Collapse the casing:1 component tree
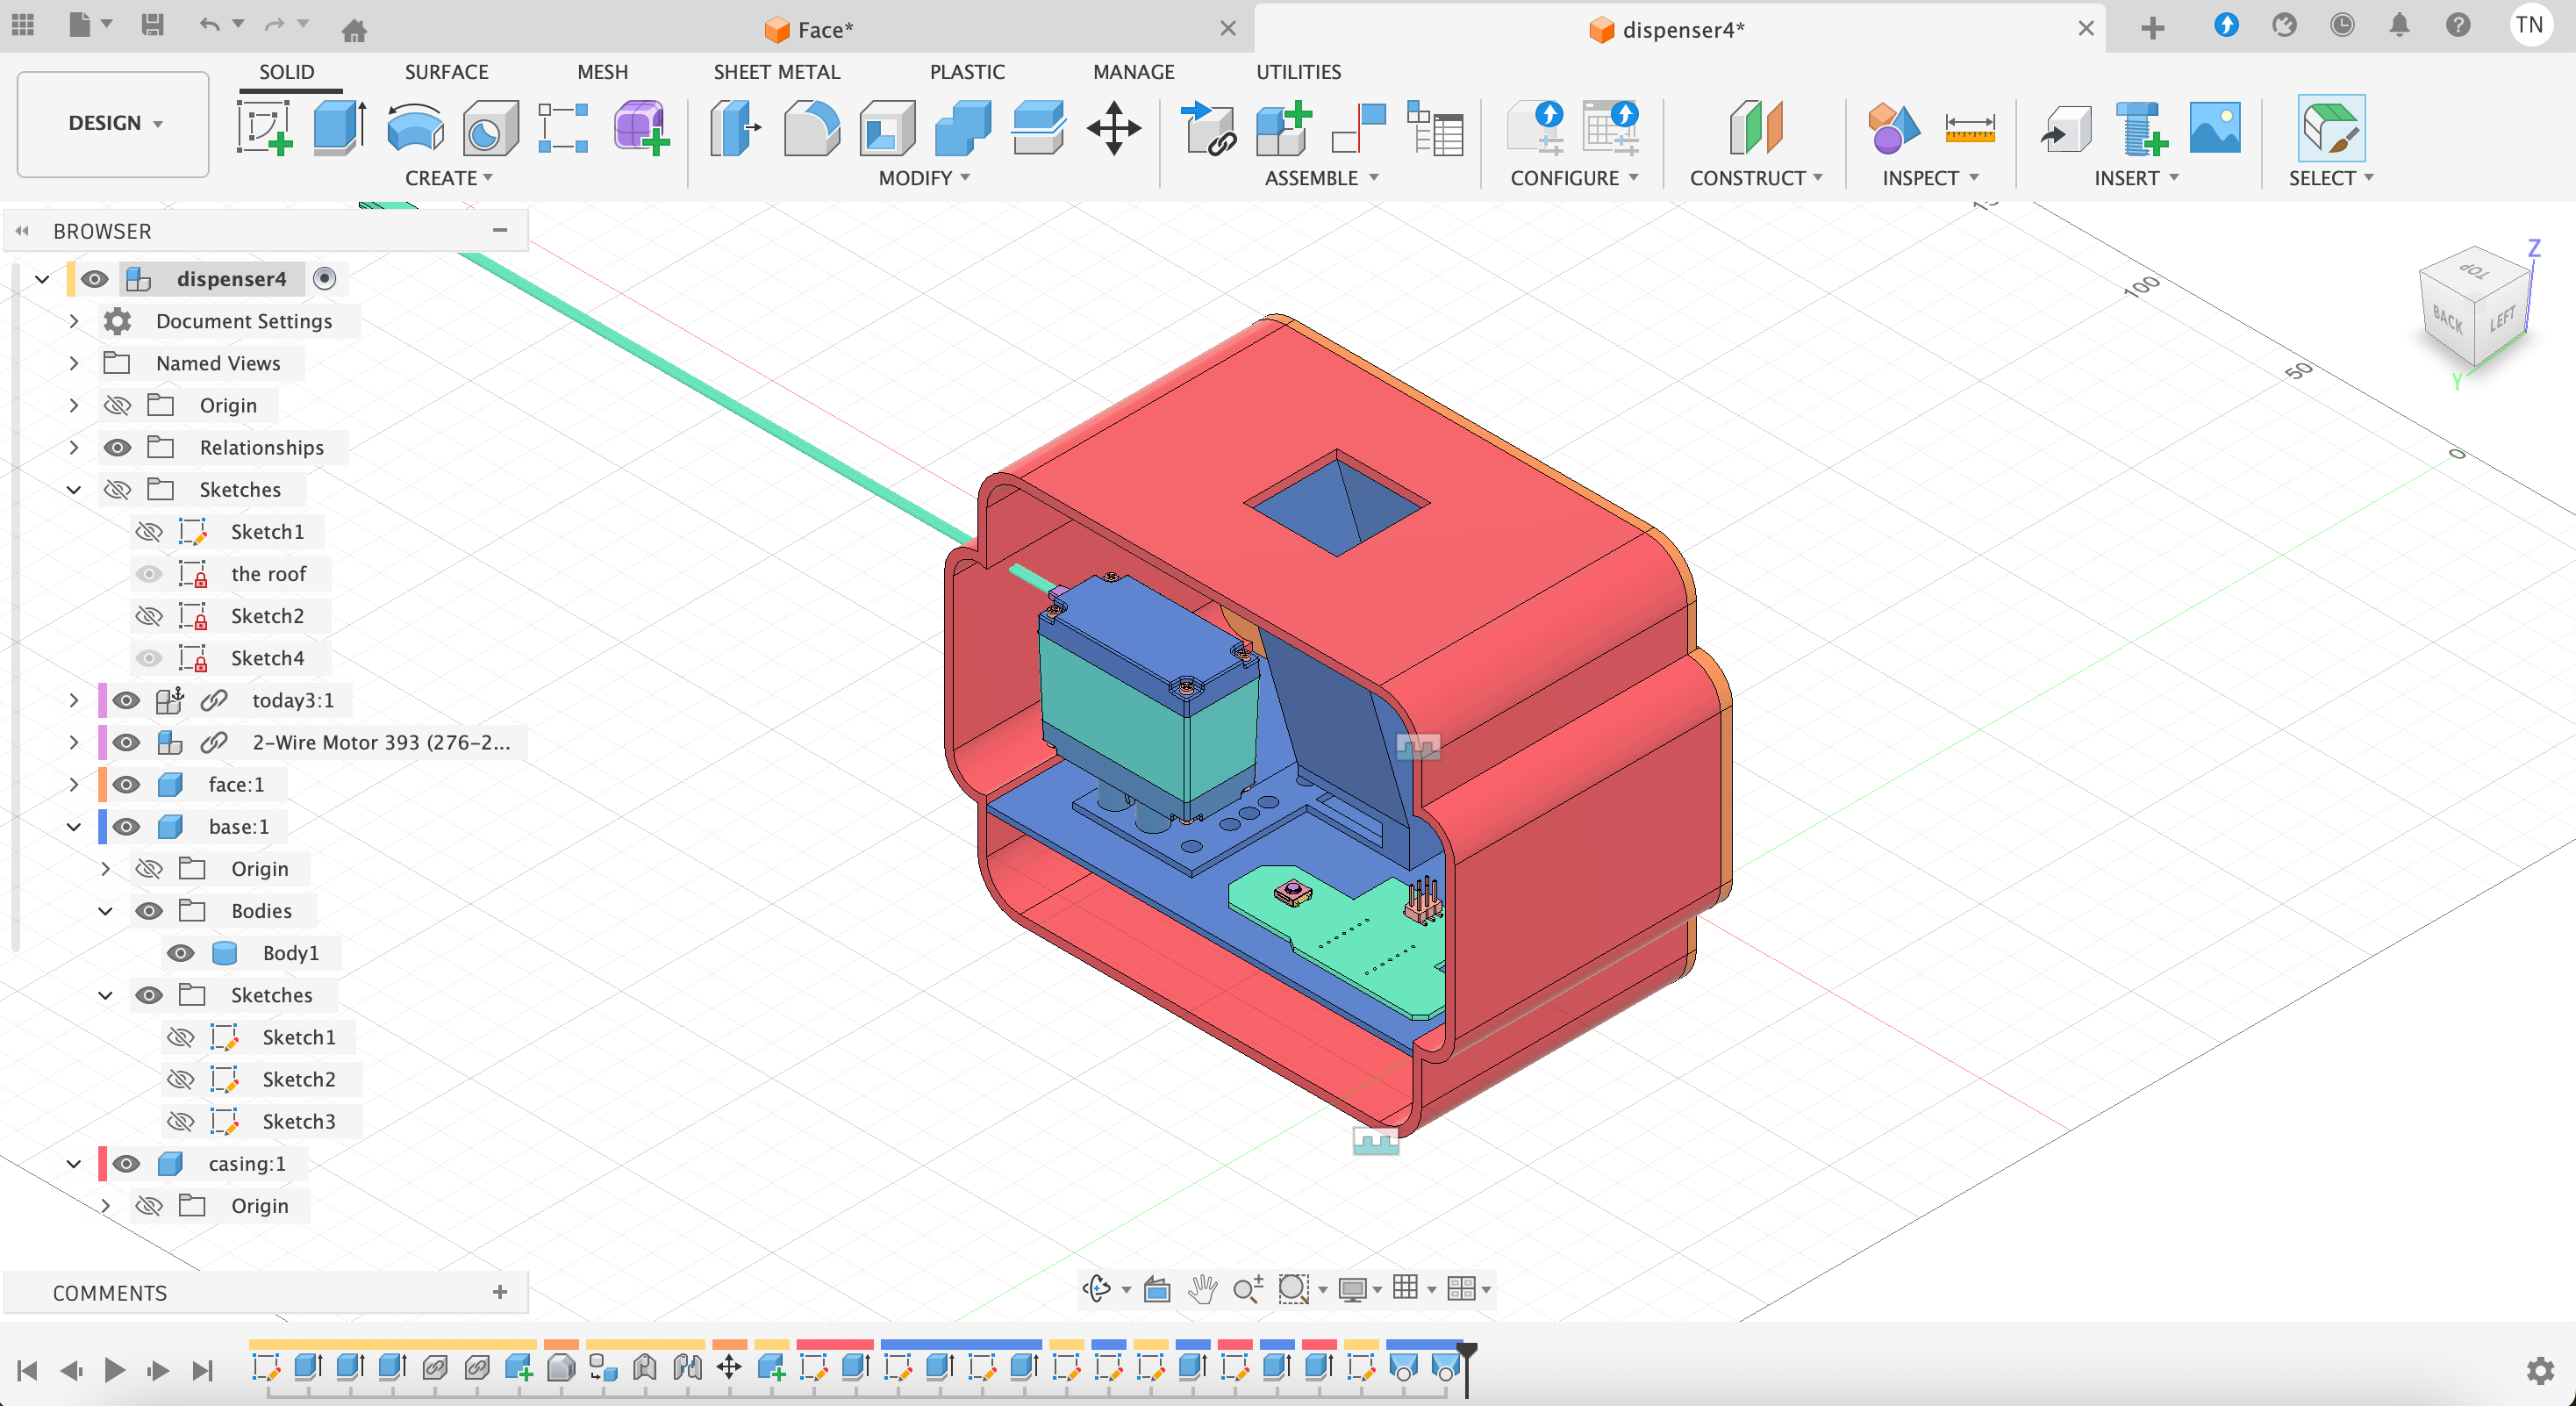The height and width of the screenshot is (1406, 2576). coord(74,1163)
